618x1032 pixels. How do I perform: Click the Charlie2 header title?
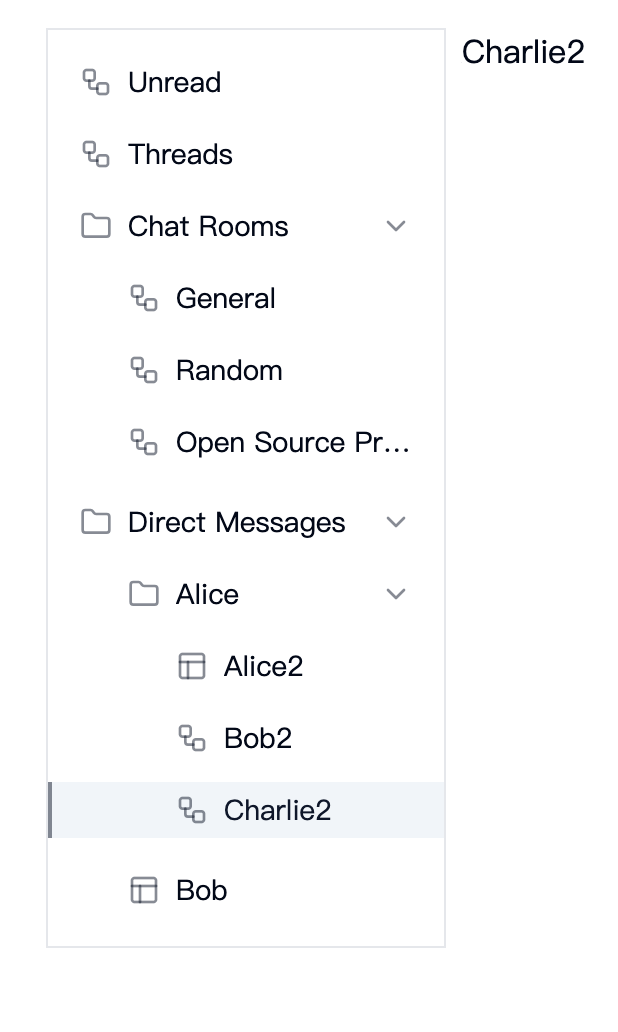coord(523,52)
